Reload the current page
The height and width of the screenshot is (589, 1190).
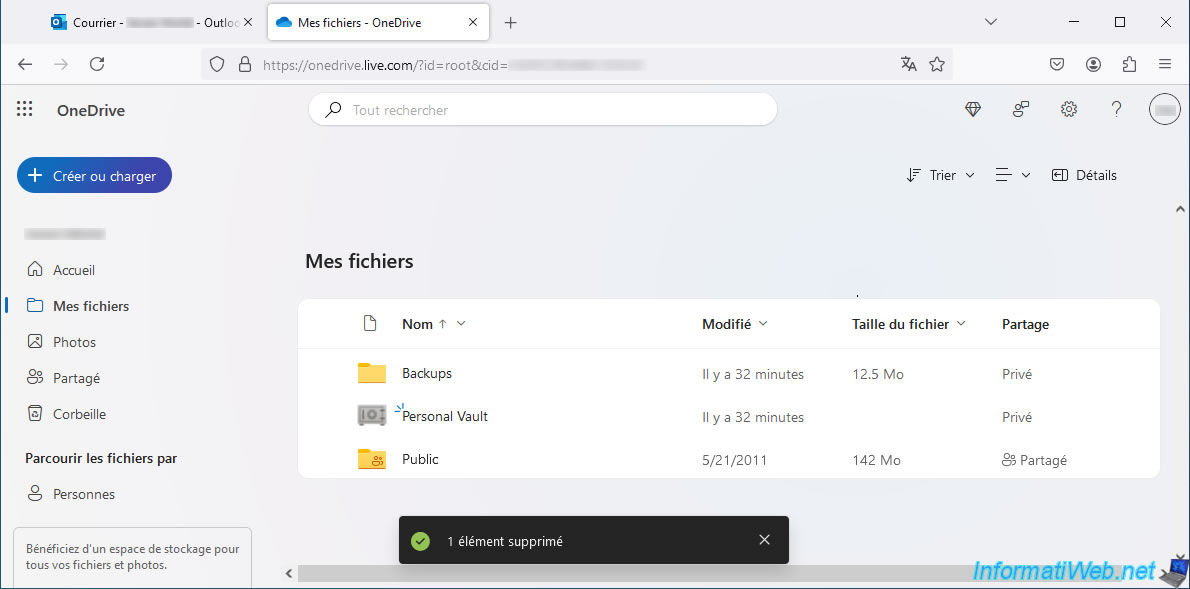[97, 65]
